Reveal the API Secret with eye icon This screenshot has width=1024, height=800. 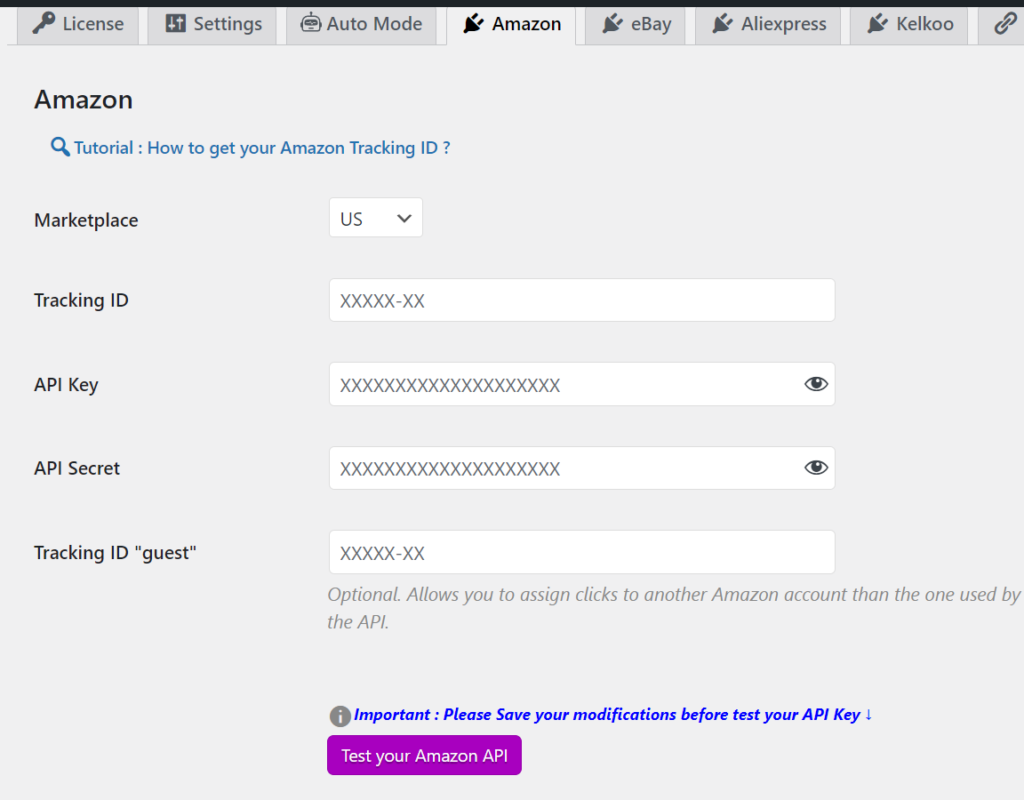tap(816, 468)
